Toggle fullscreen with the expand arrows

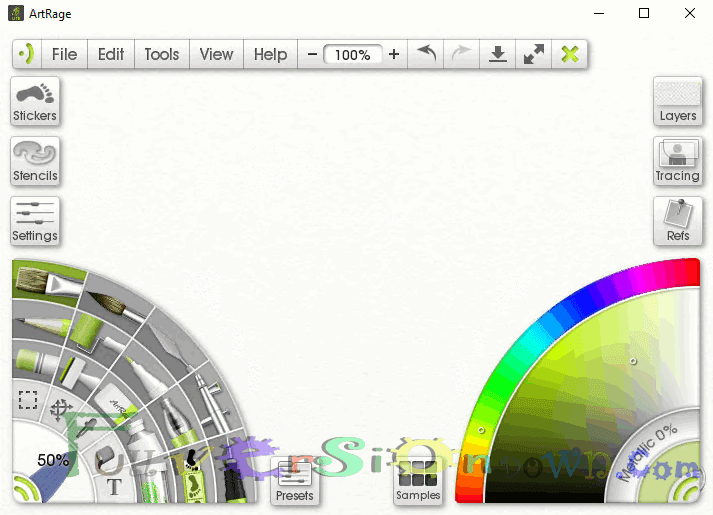coord(534,54)
